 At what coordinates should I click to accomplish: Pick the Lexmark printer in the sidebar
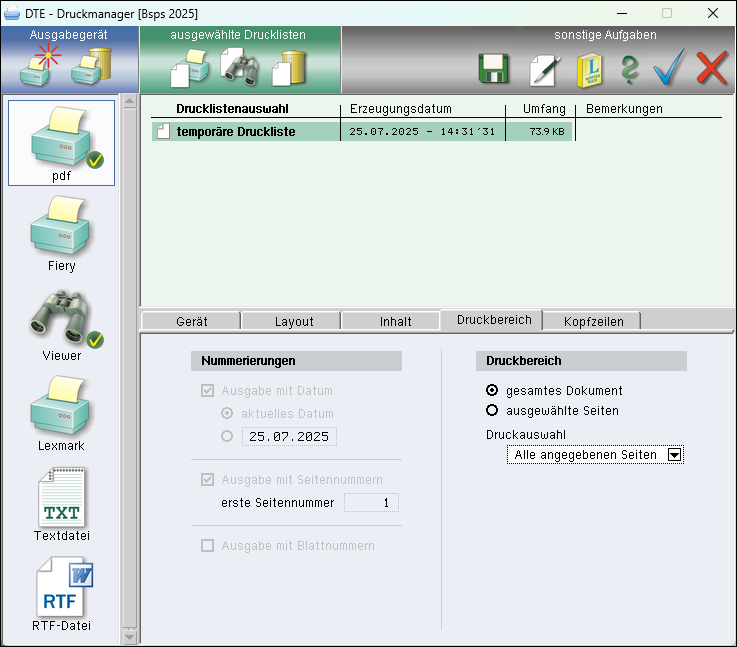[61, 414]
